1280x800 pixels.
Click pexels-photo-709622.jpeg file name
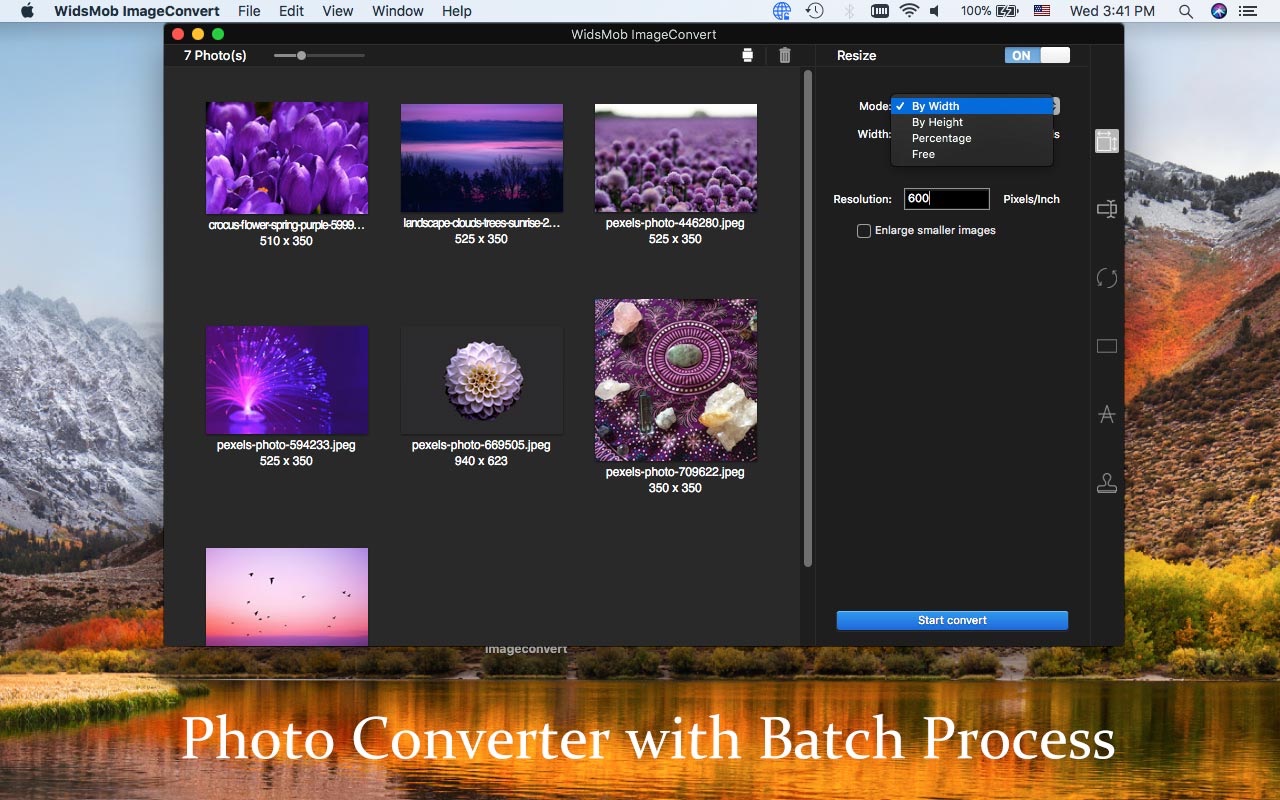pyautogui.click(x=675, y=472)
